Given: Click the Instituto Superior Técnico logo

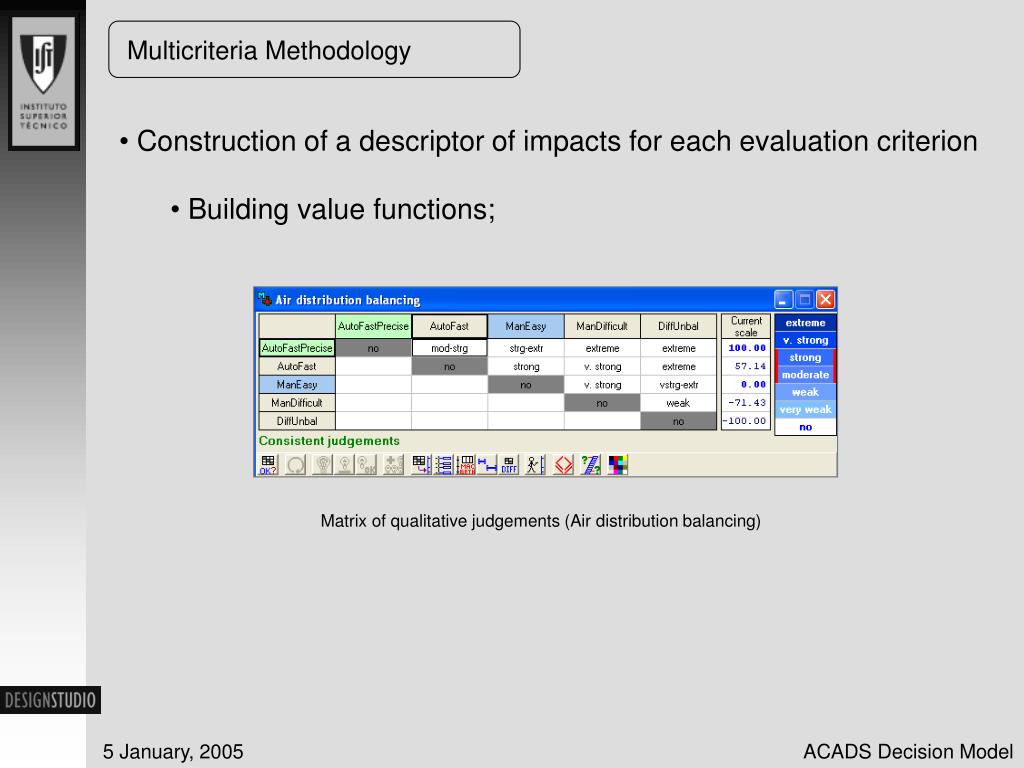Looking at the screenshot, I should pyautogui.click(x=44, y=82).
